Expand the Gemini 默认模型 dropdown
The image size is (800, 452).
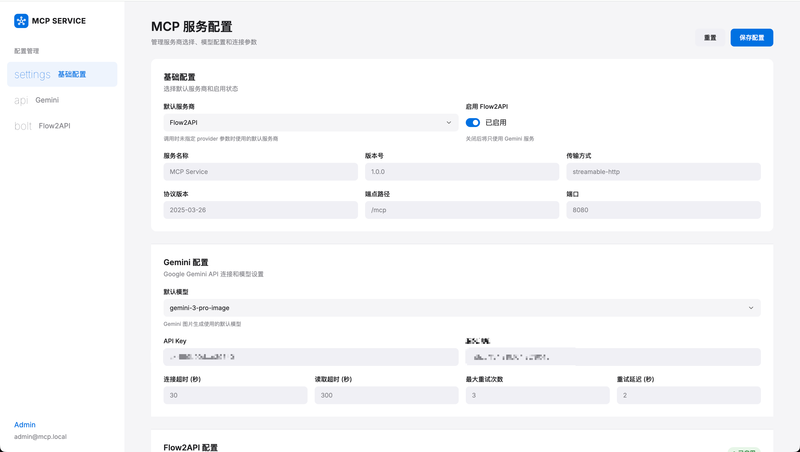point(461,308)
